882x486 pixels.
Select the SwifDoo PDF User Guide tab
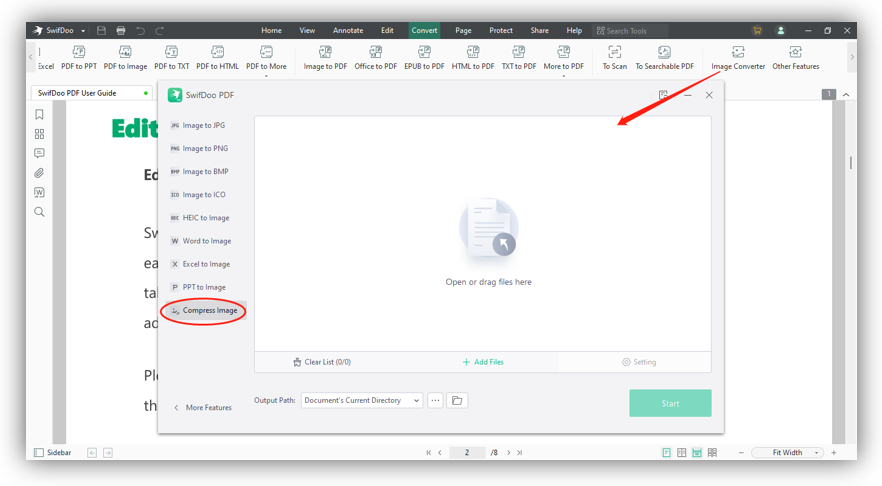coord(91,93)
